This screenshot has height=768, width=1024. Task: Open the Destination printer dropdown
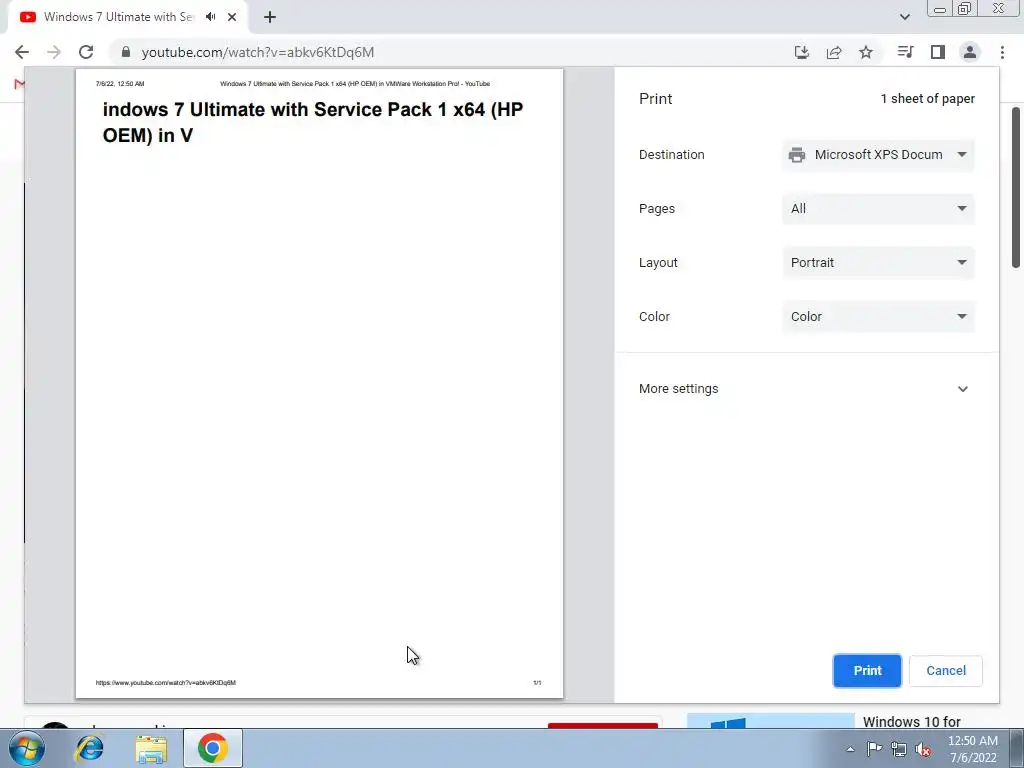(878, 155)
